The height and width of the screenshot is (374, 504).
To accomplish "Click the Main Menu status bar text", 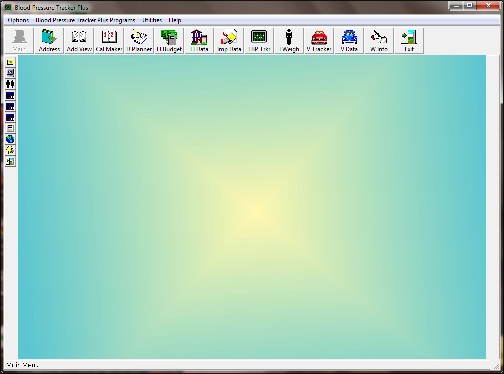I will 22,365.
